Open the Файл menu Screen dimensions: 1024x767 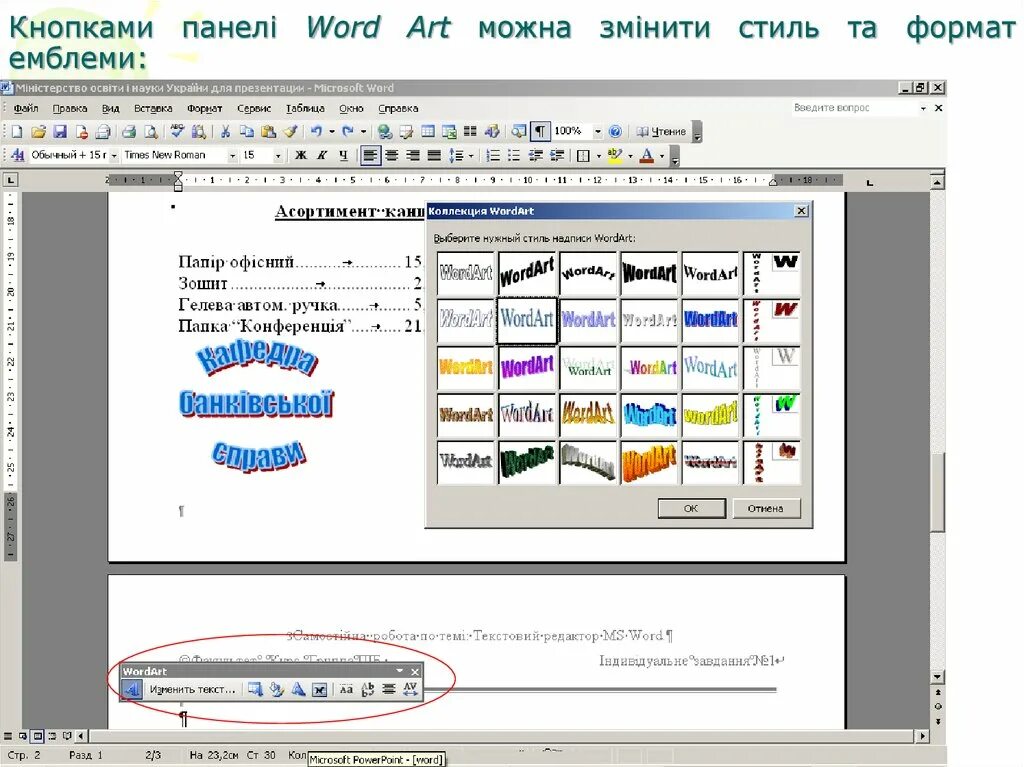(26, 108)
